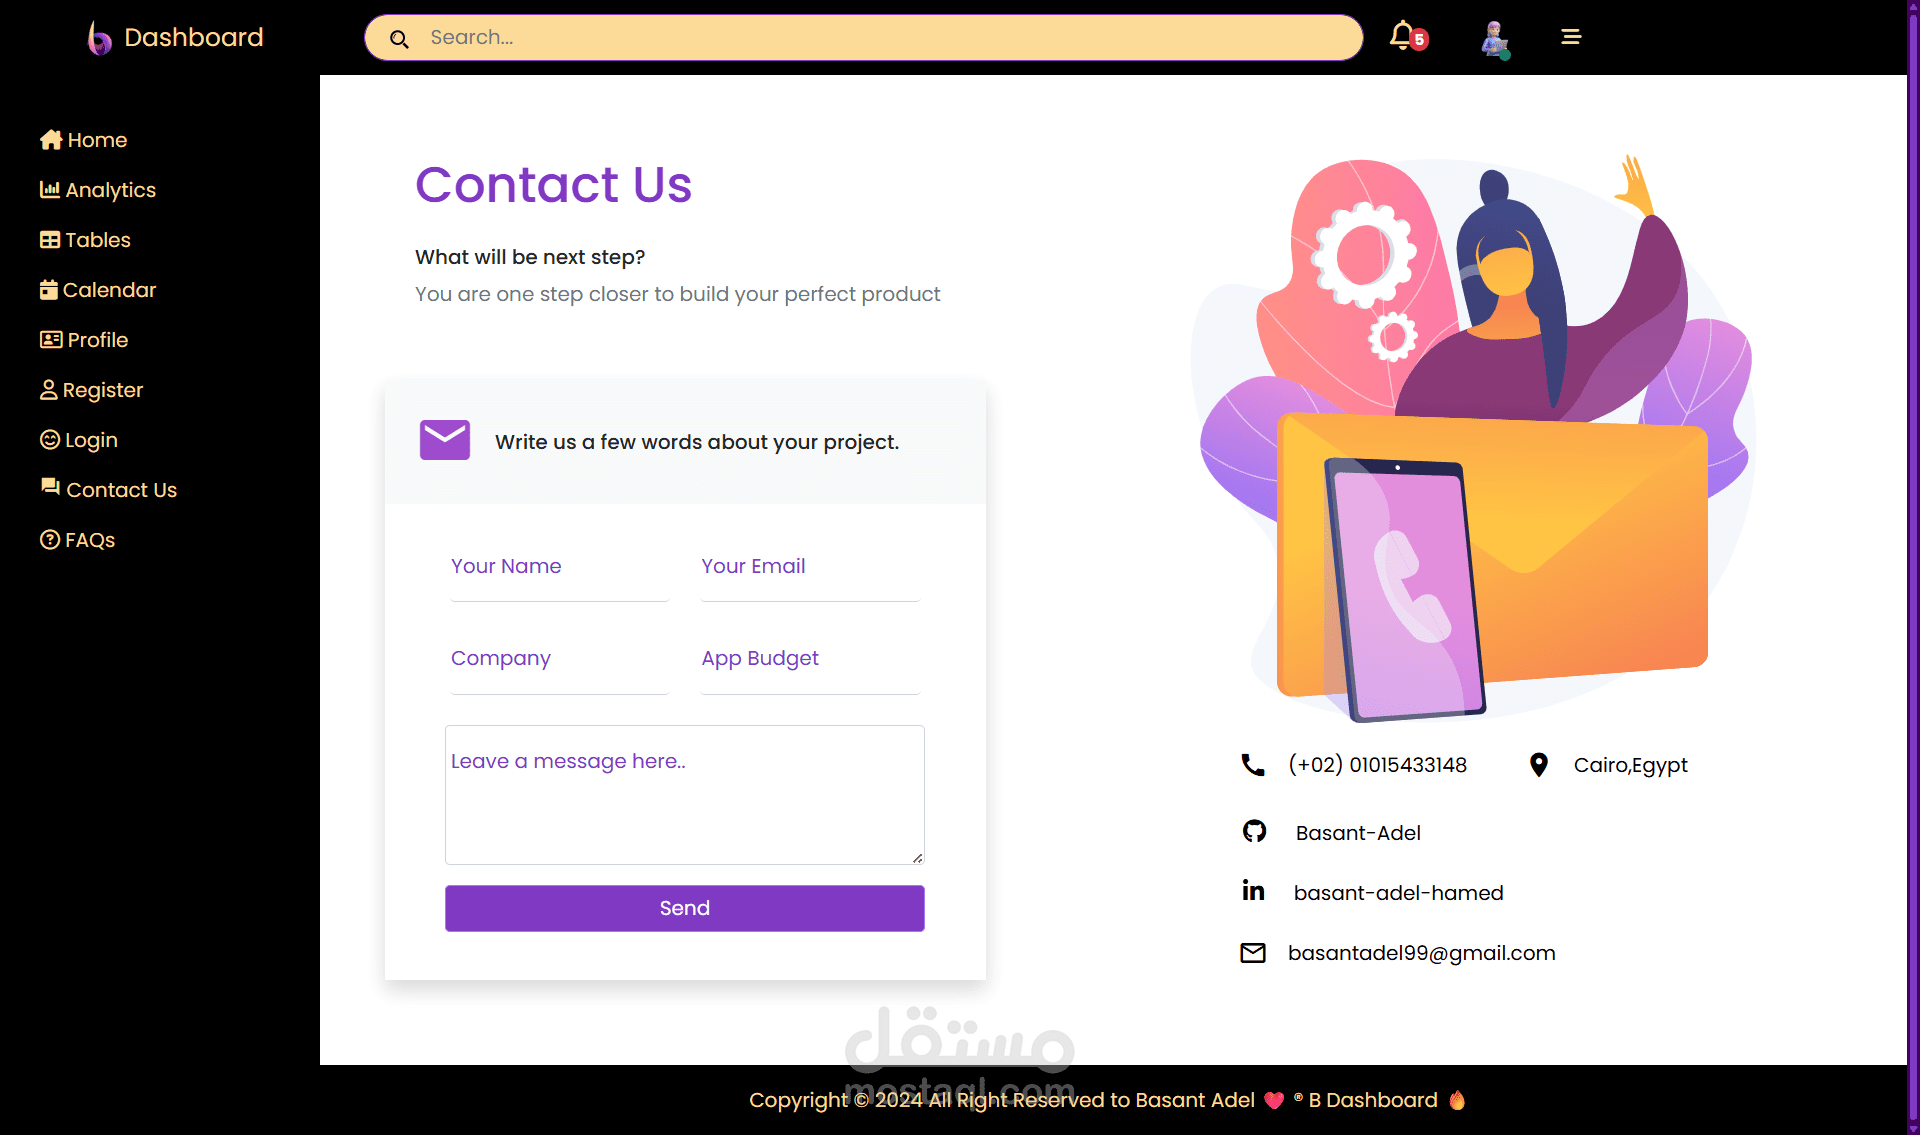Click the page vertical scrollbar
Viewport: 1920px width, 1135px height.
[1913, 567]
